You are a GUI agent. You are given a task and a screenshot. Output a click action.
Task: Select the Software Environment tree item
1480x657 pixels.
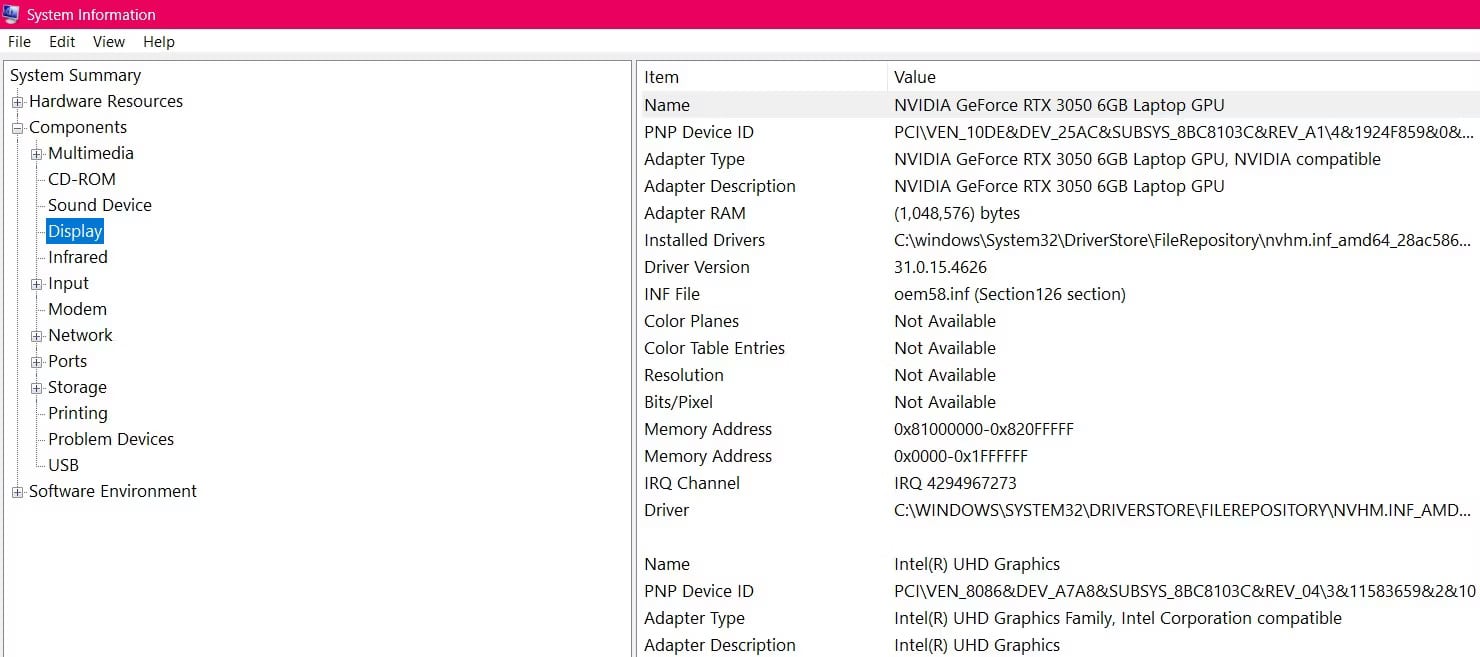click(113, 491)
